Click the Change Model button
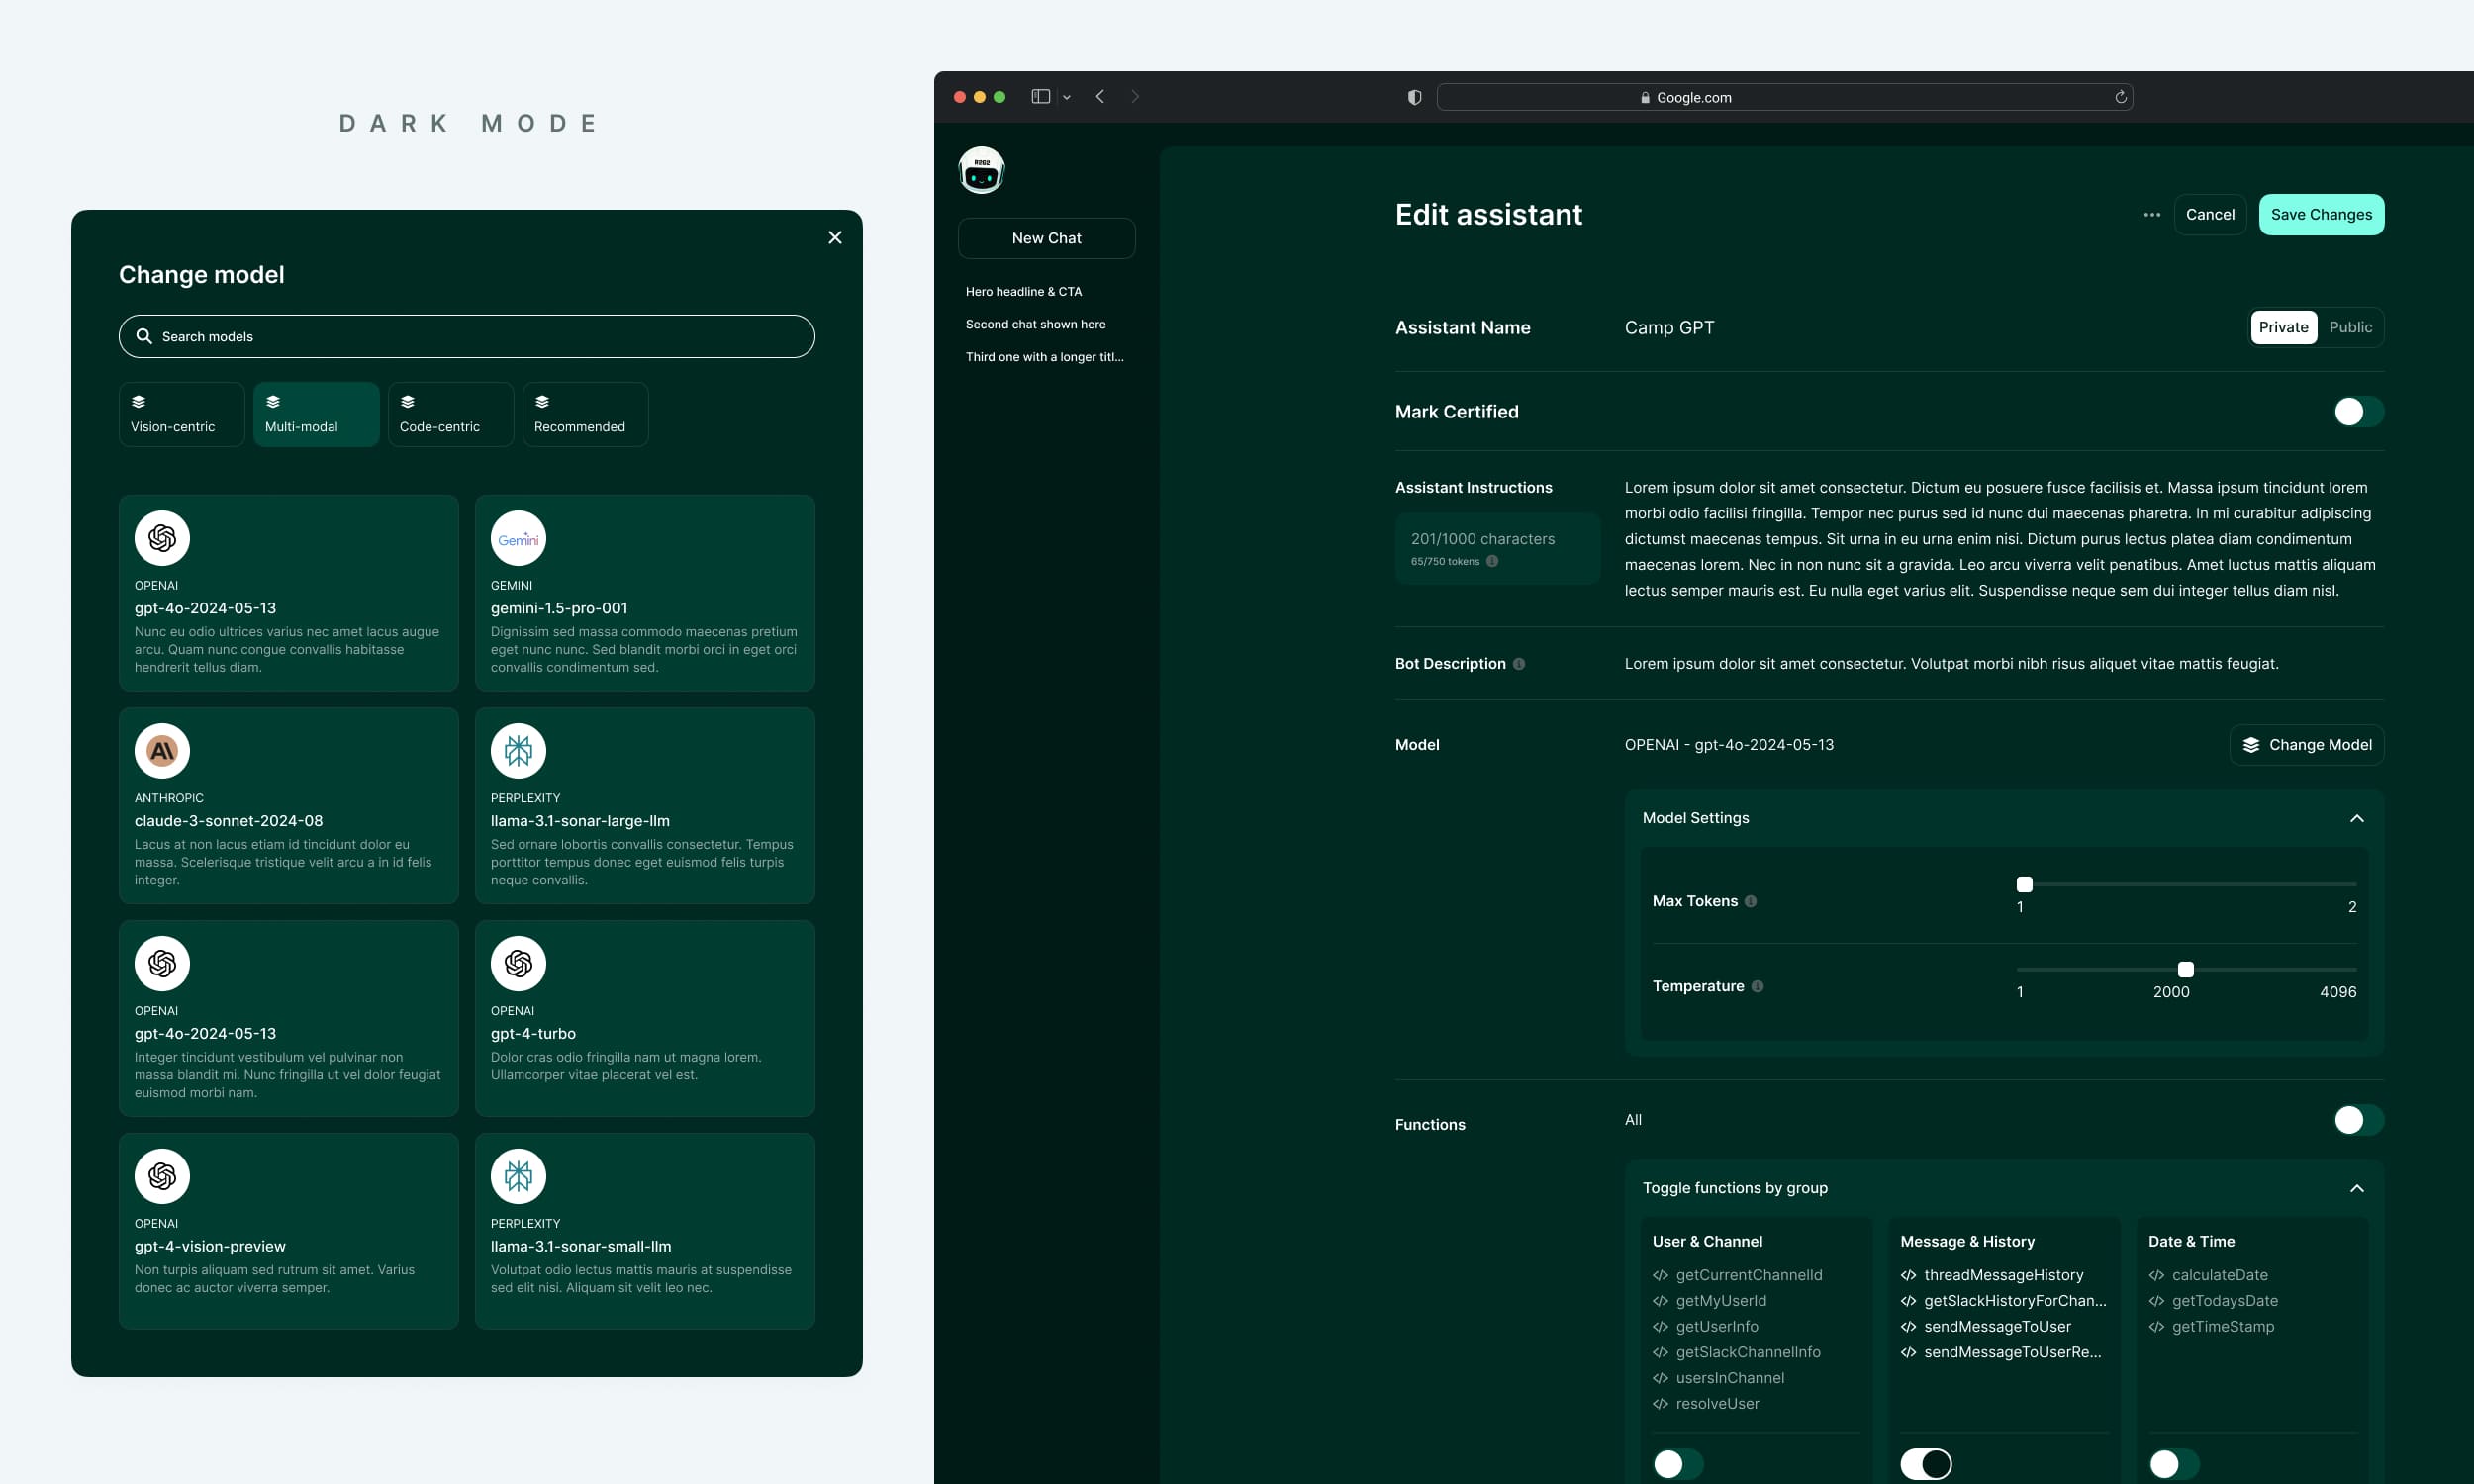 [2306, 745]
